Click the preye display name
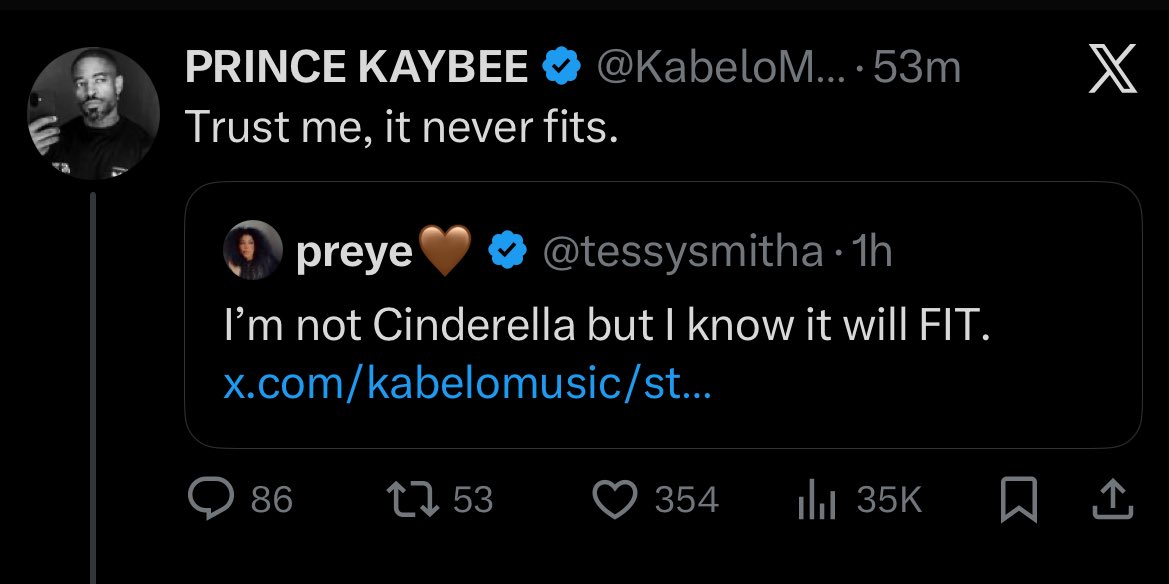 (353, 253)
